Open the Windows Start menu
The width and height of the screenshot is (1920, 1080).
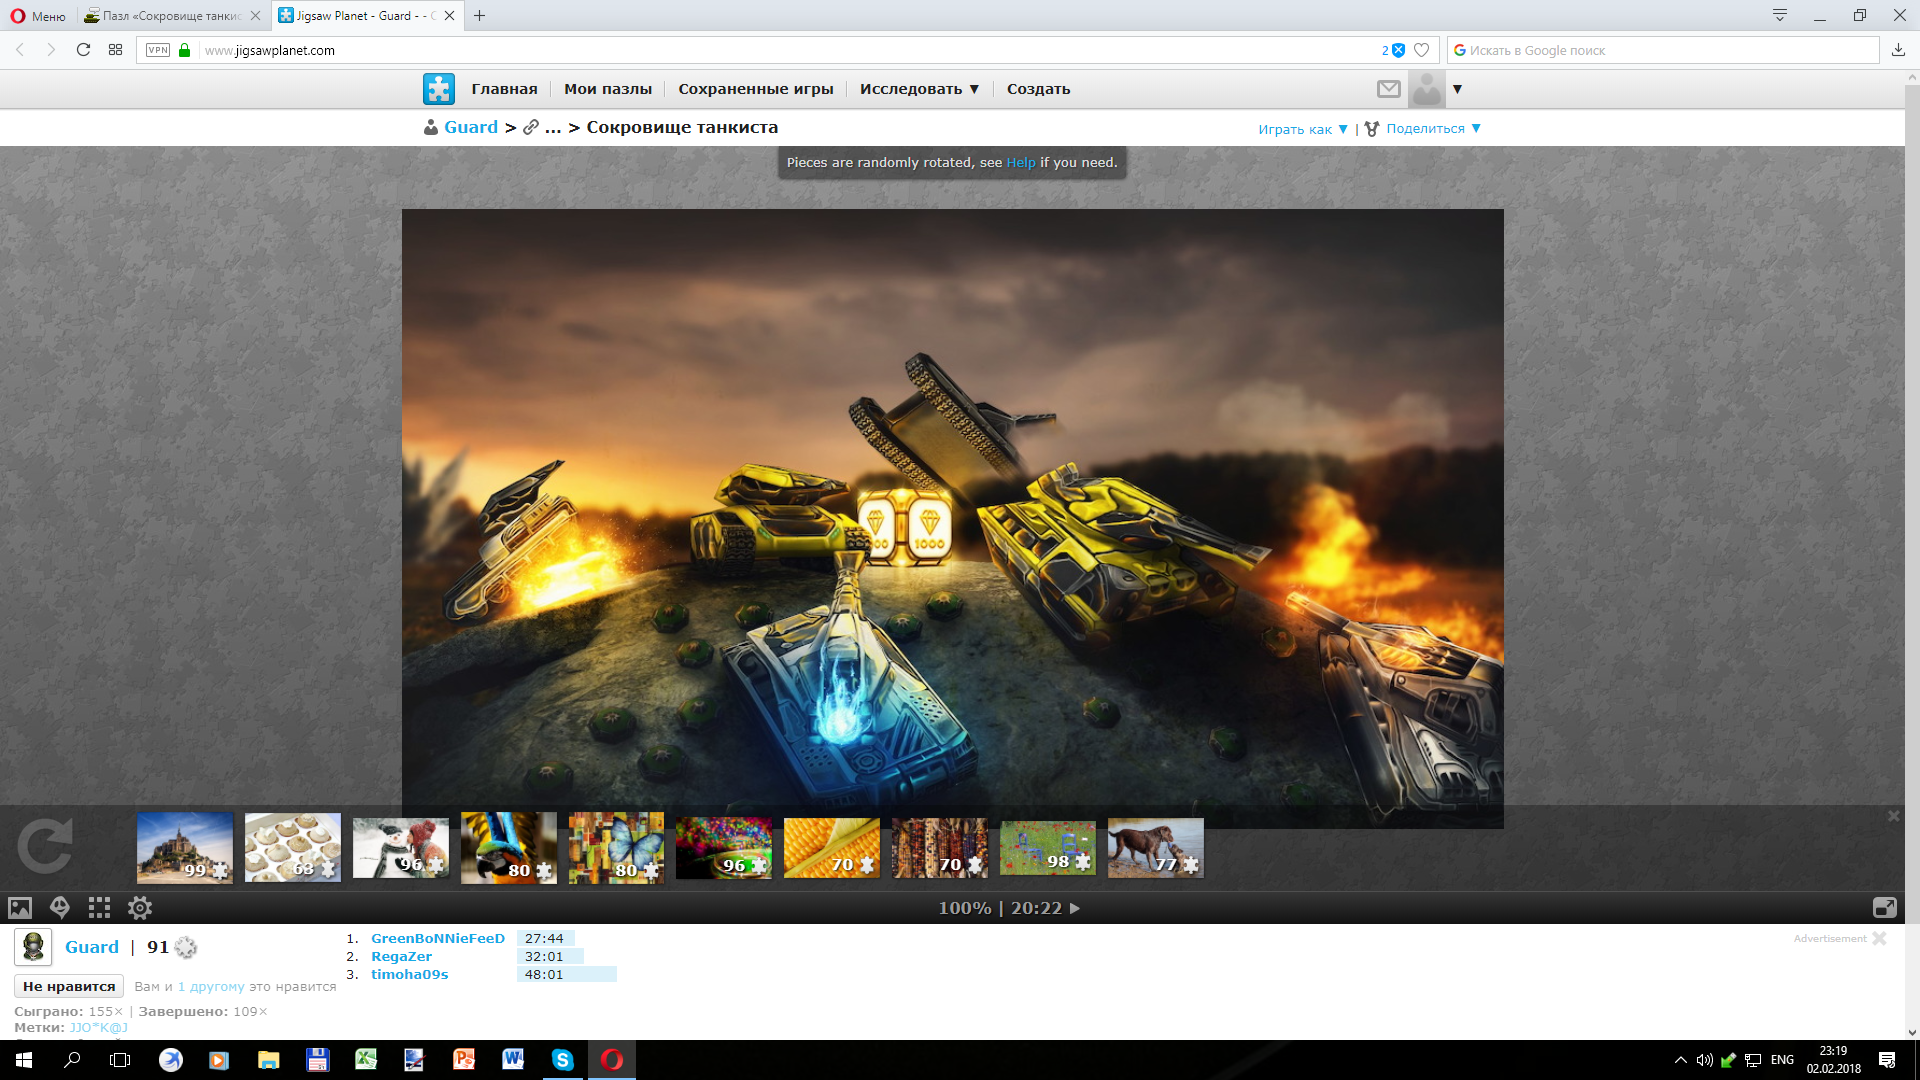point(24,1060)
